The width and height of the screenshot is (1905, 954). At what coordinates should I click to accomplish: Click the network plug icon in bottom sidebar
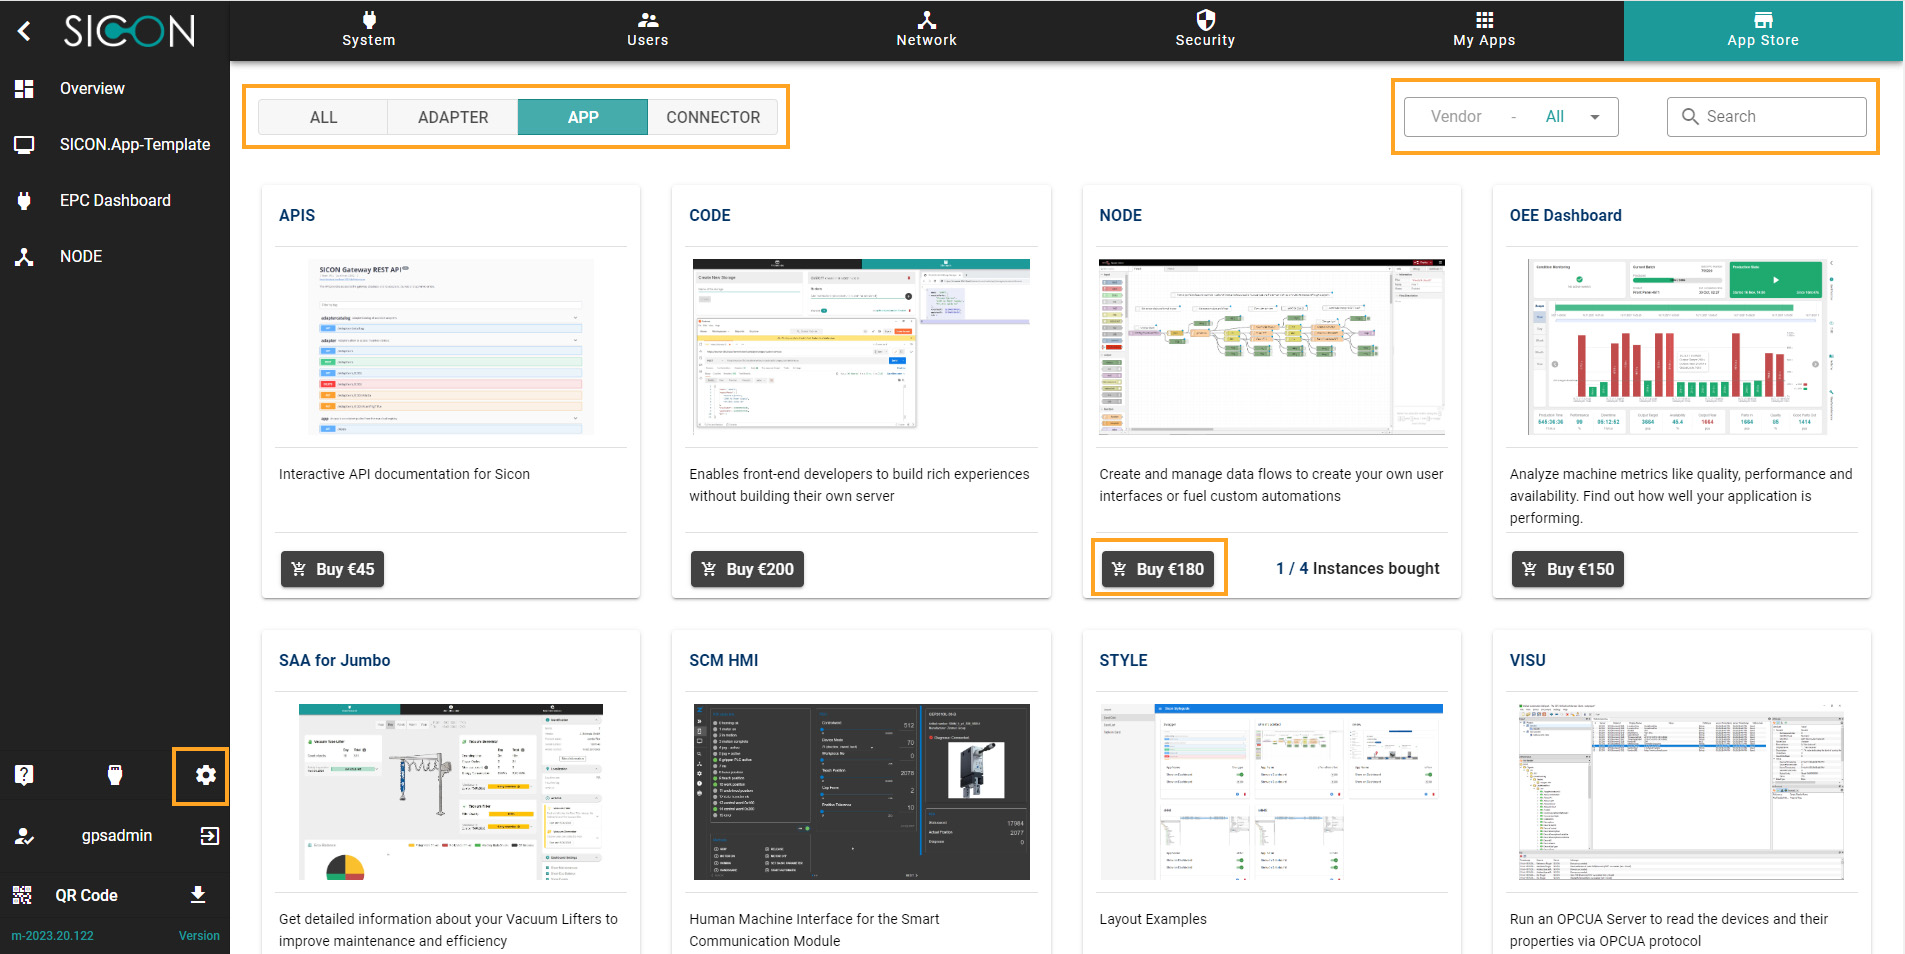click(x=115, y=775)
